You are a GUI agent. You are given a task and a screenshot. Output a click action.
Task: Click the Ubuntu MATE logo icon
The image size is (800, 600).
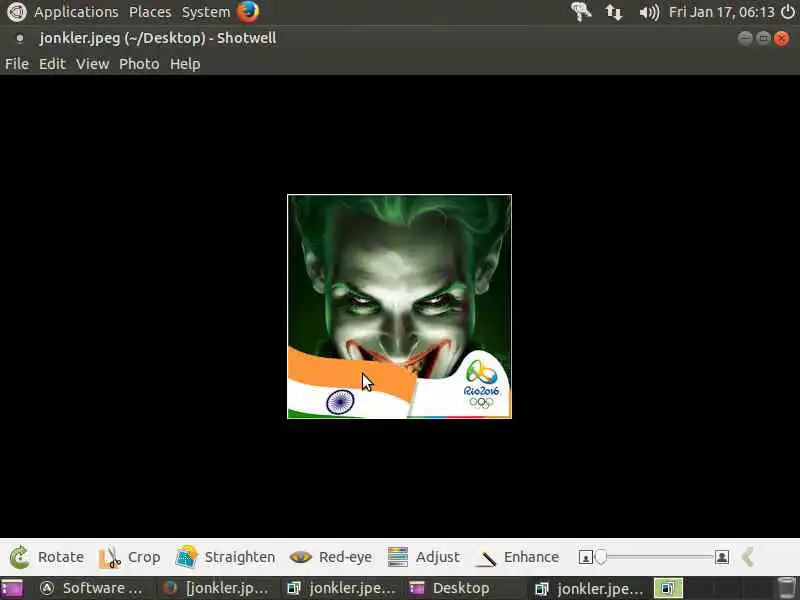(x=16, y=12)
